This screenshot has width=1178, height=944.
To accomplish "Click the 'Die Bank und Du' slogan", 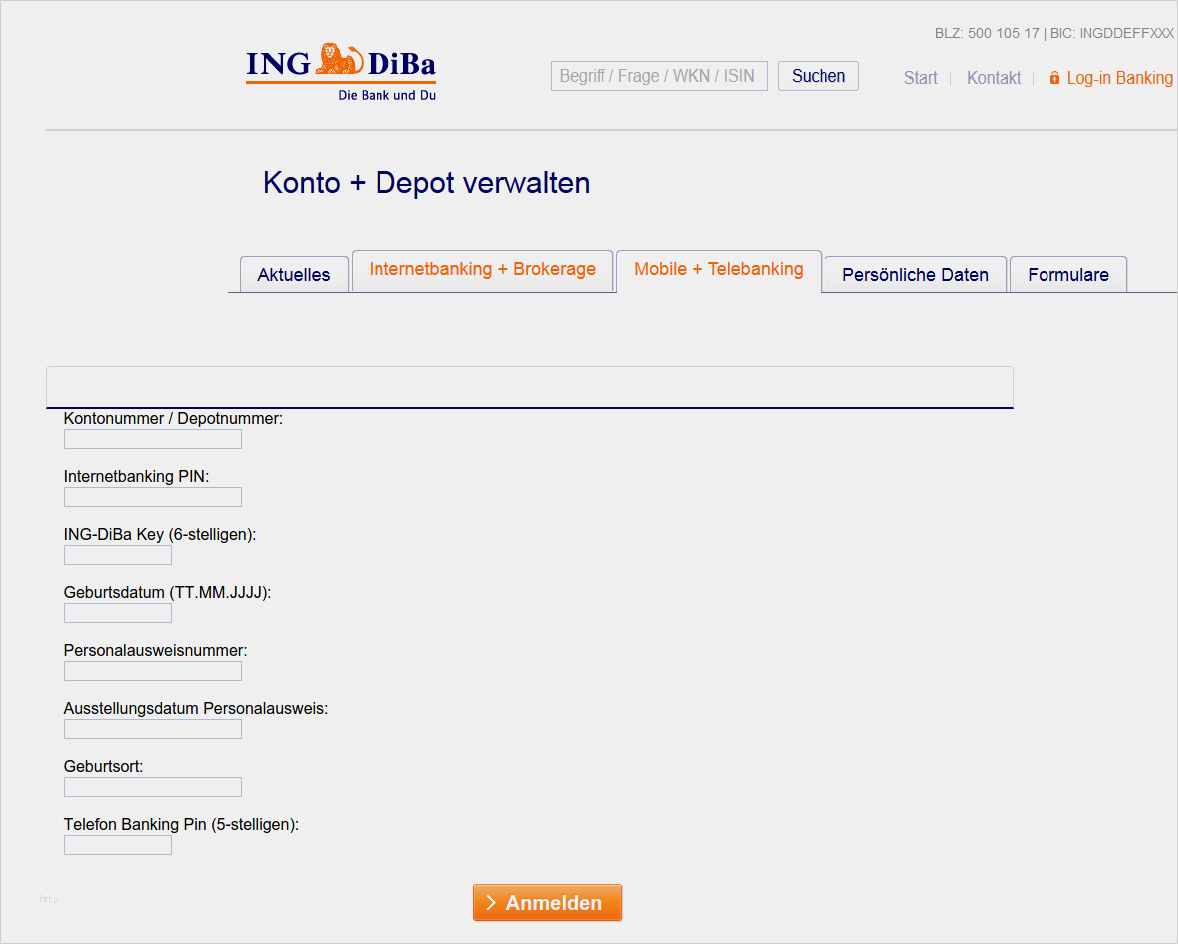I will (x=387, y=95).
